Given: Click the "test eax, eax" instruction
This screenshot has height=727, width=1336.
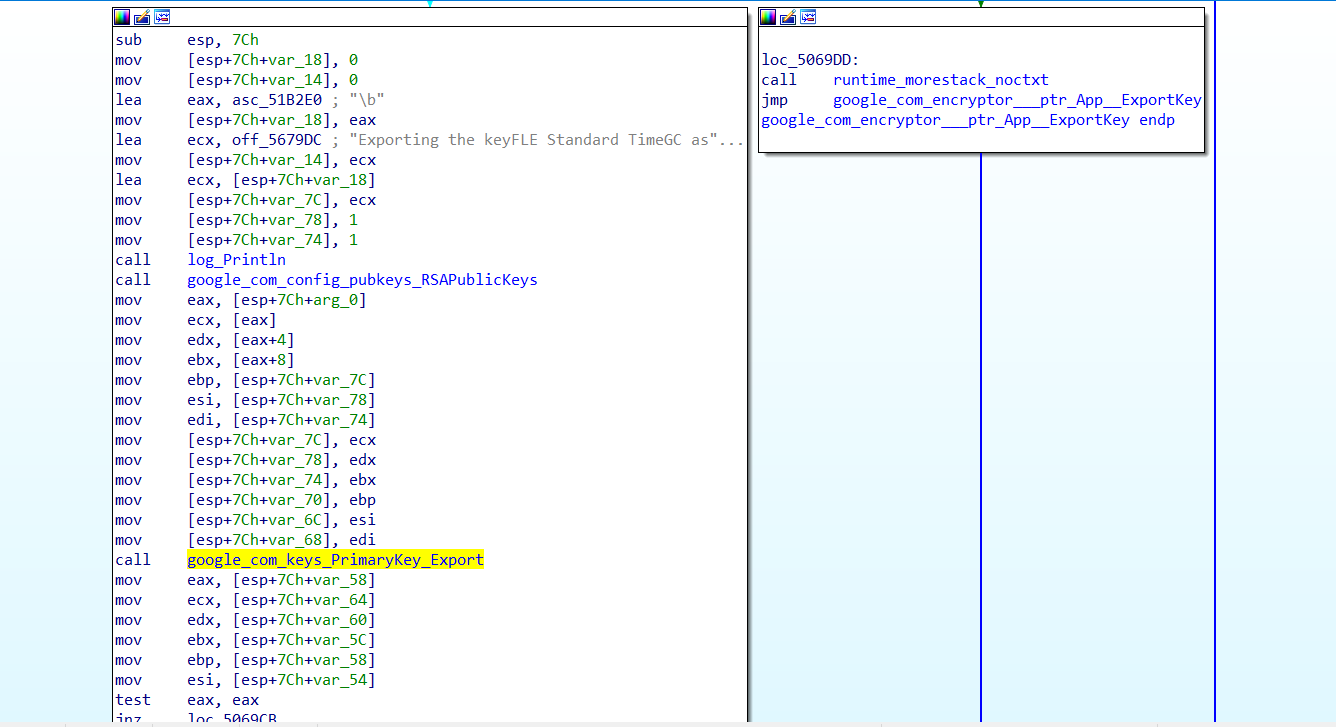Looking at the screenshot, I should (187, 700).
